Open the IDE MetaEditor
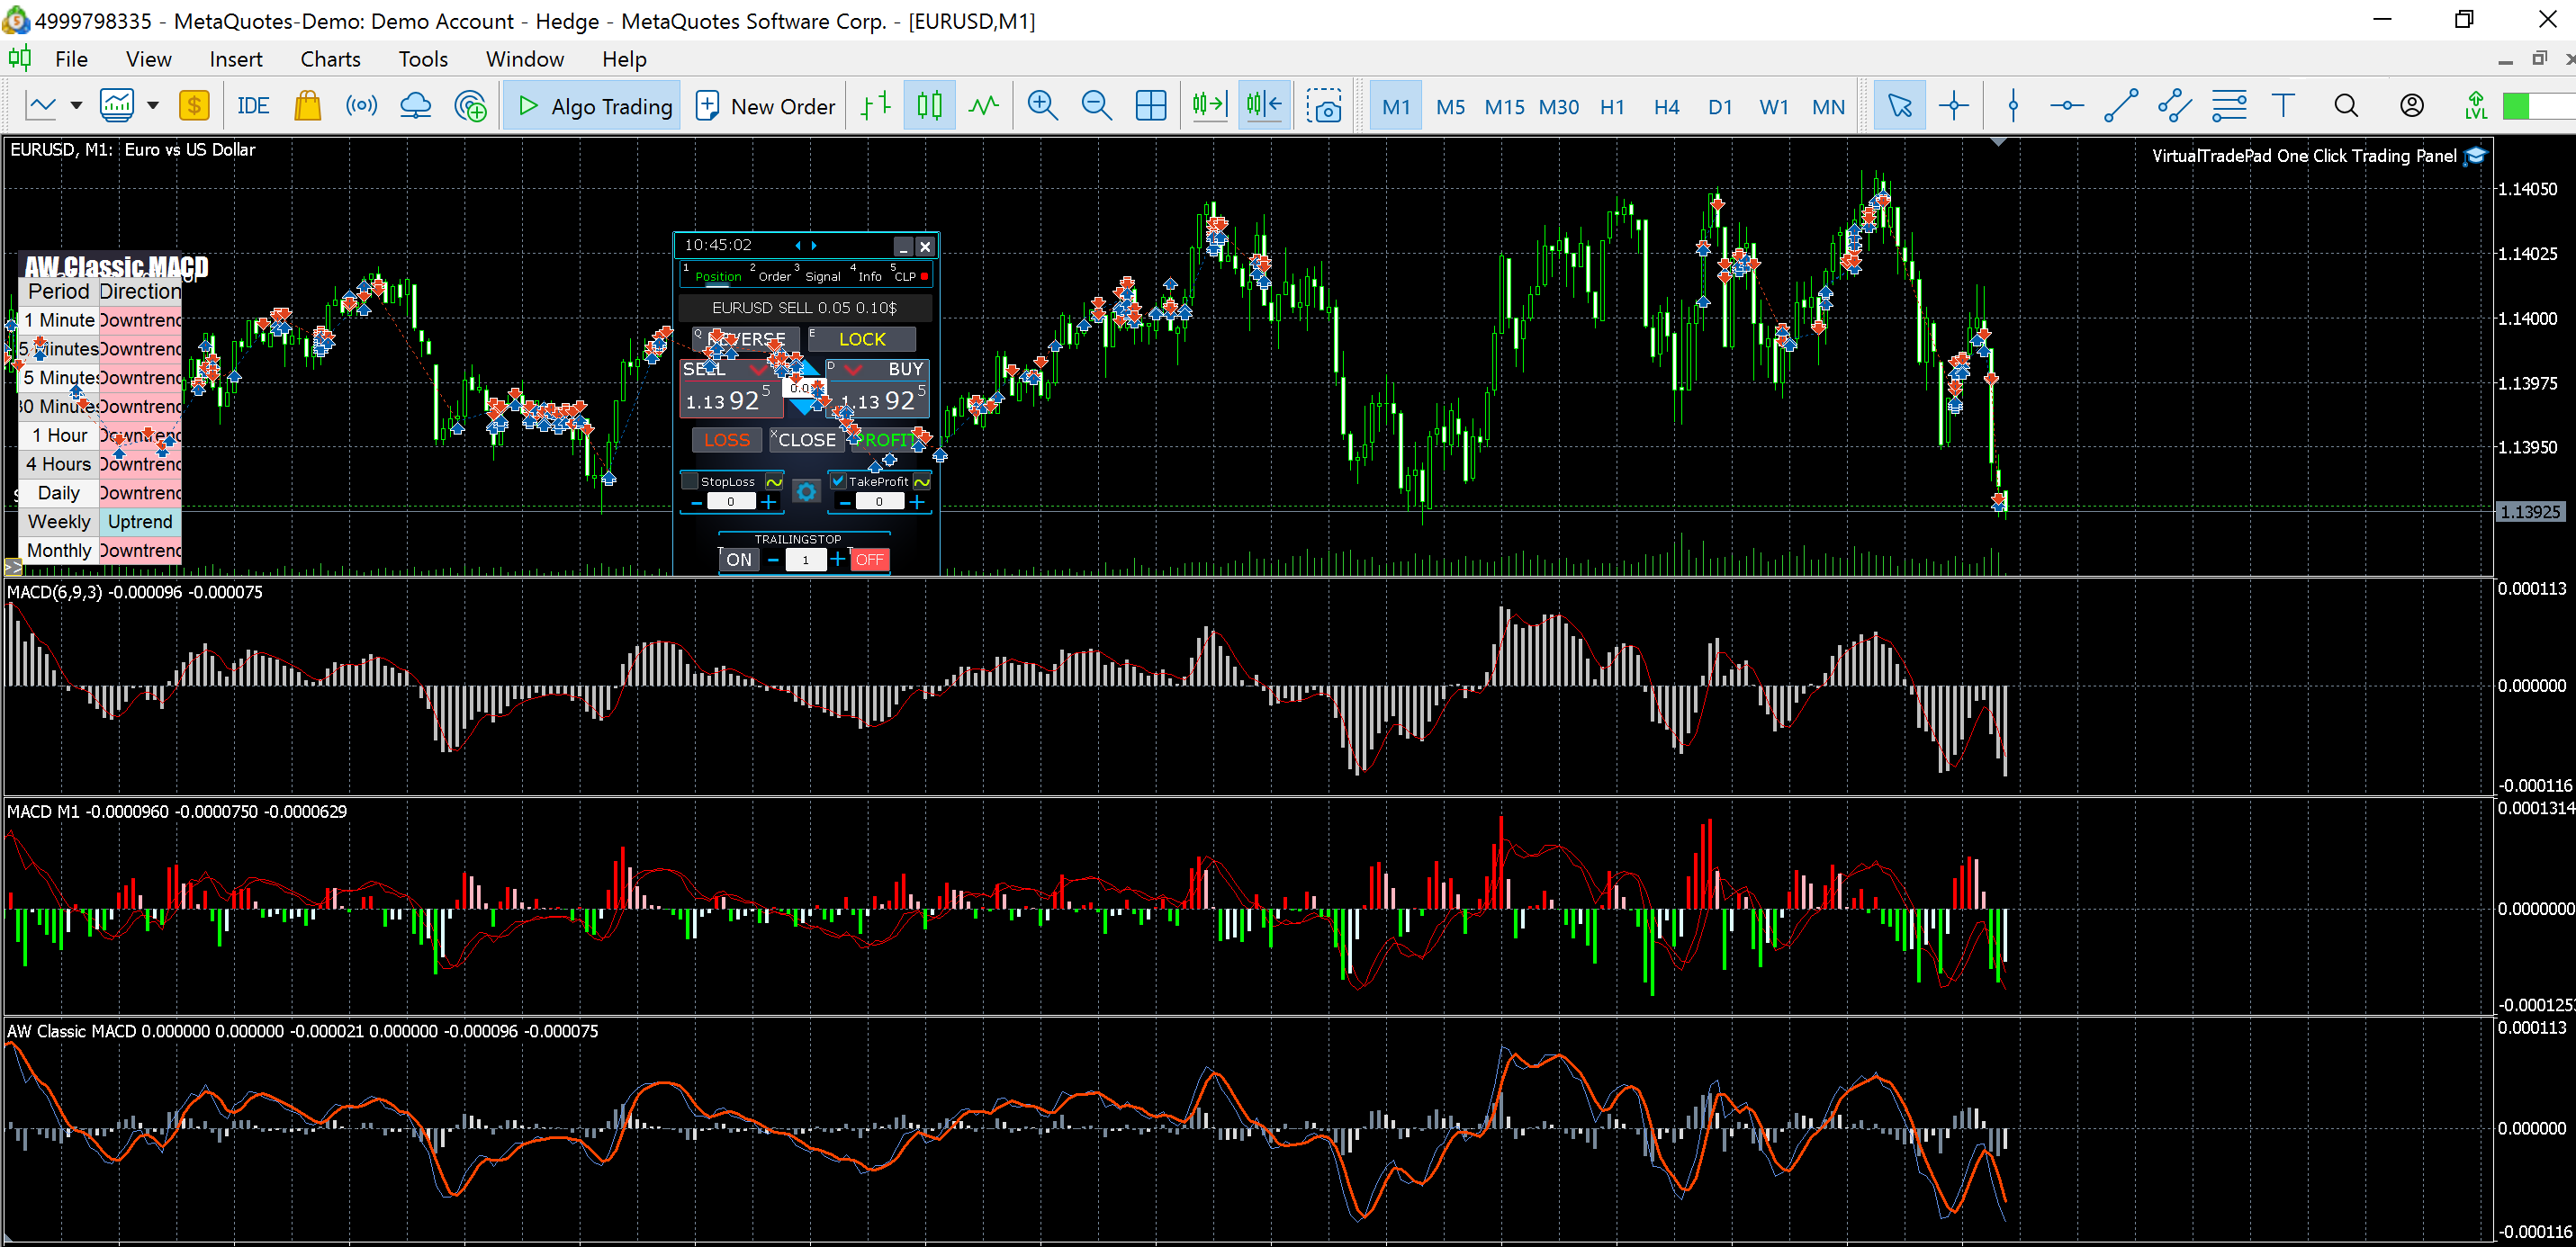This screenshot has height=1247, width=2576. pos(253,106)
